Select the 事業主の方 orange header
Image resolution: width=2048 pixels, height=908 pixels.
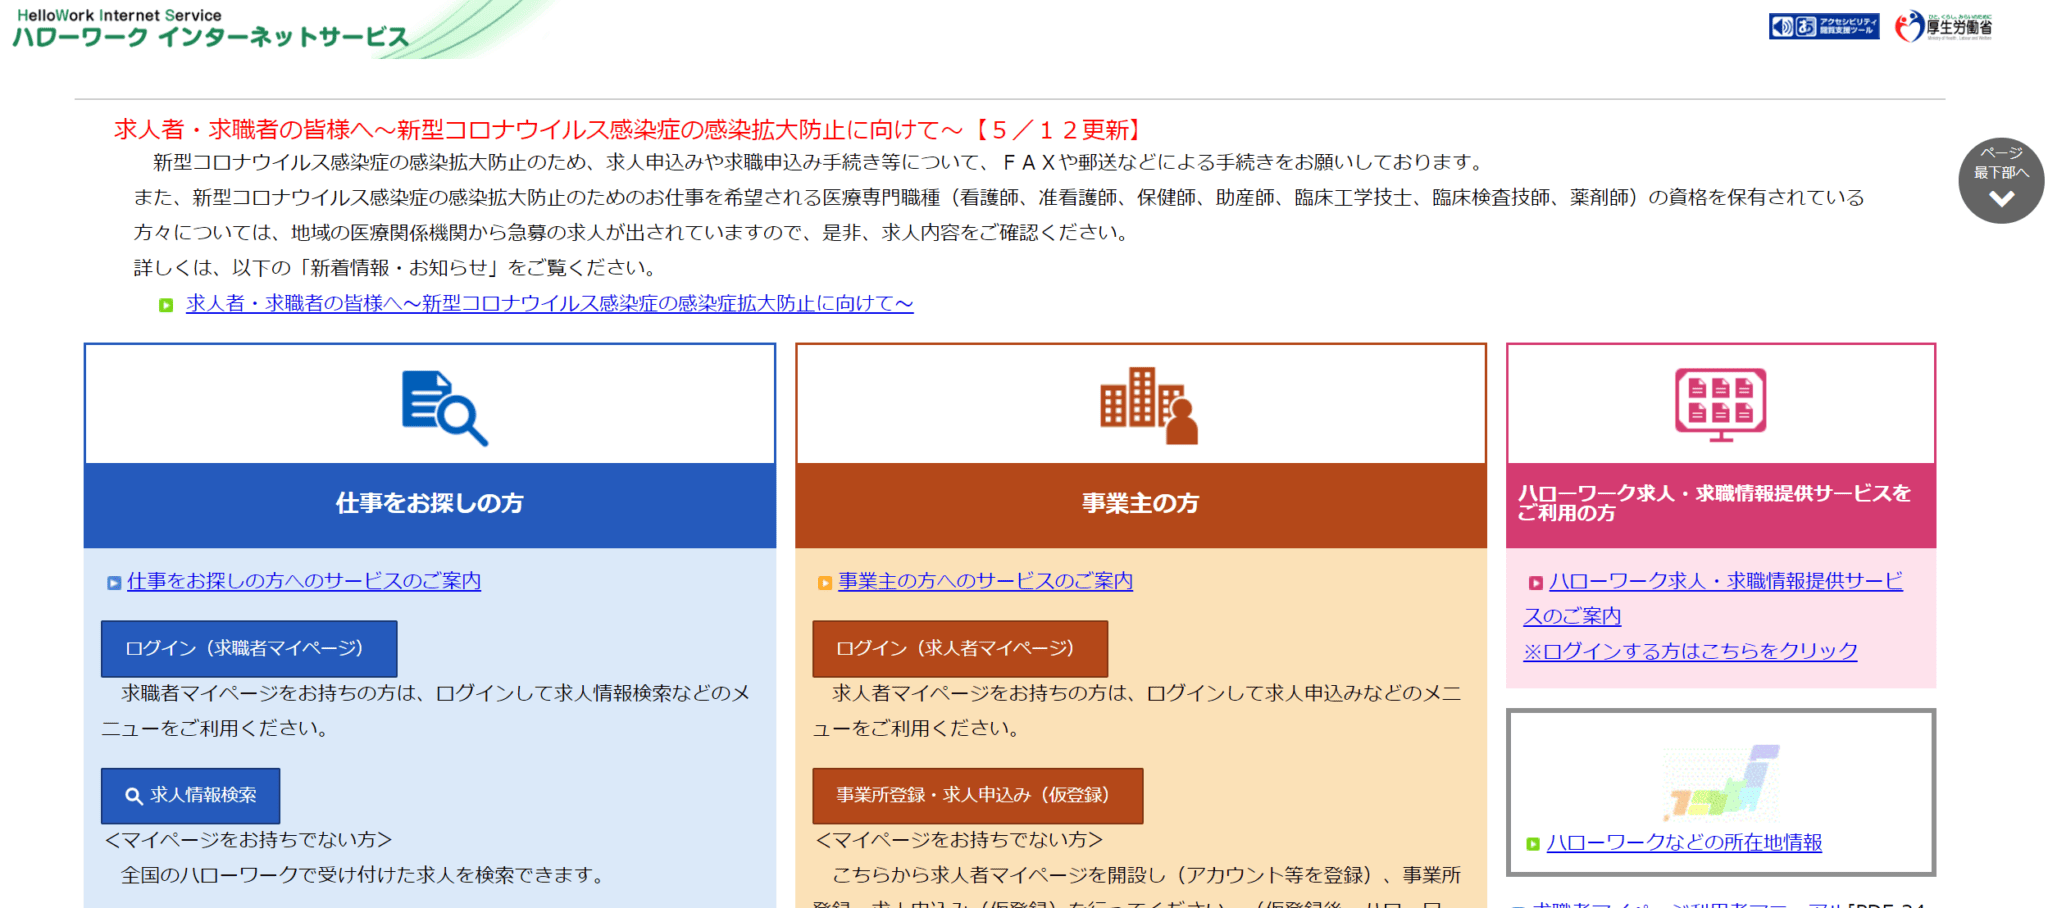point(1140,504)
